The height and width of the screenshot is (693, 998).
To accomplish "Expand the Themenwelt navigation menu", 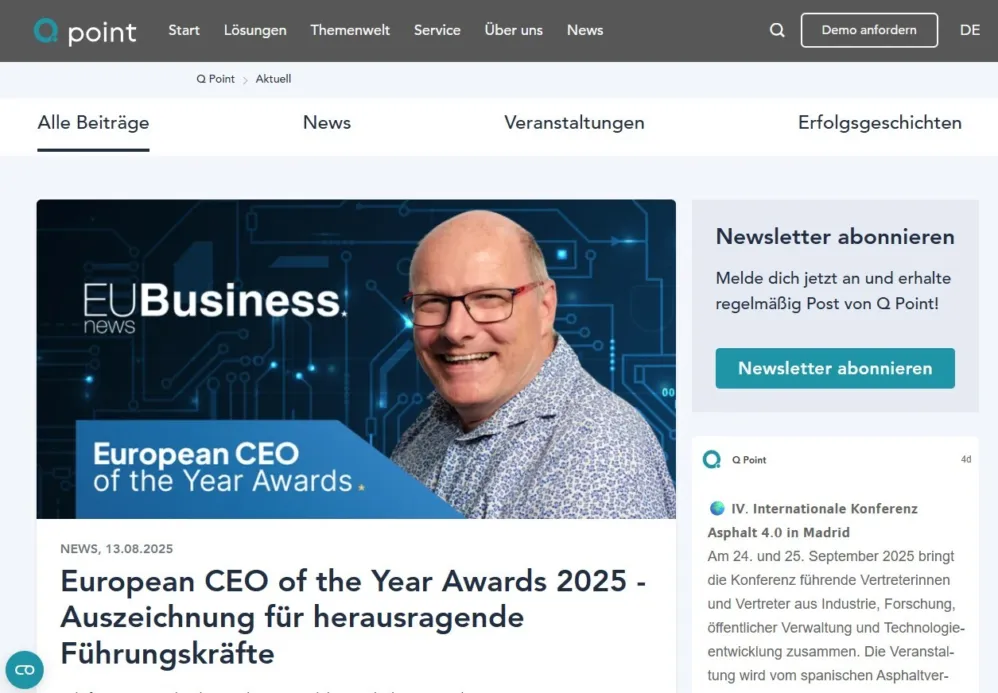I will pos(349,30).
